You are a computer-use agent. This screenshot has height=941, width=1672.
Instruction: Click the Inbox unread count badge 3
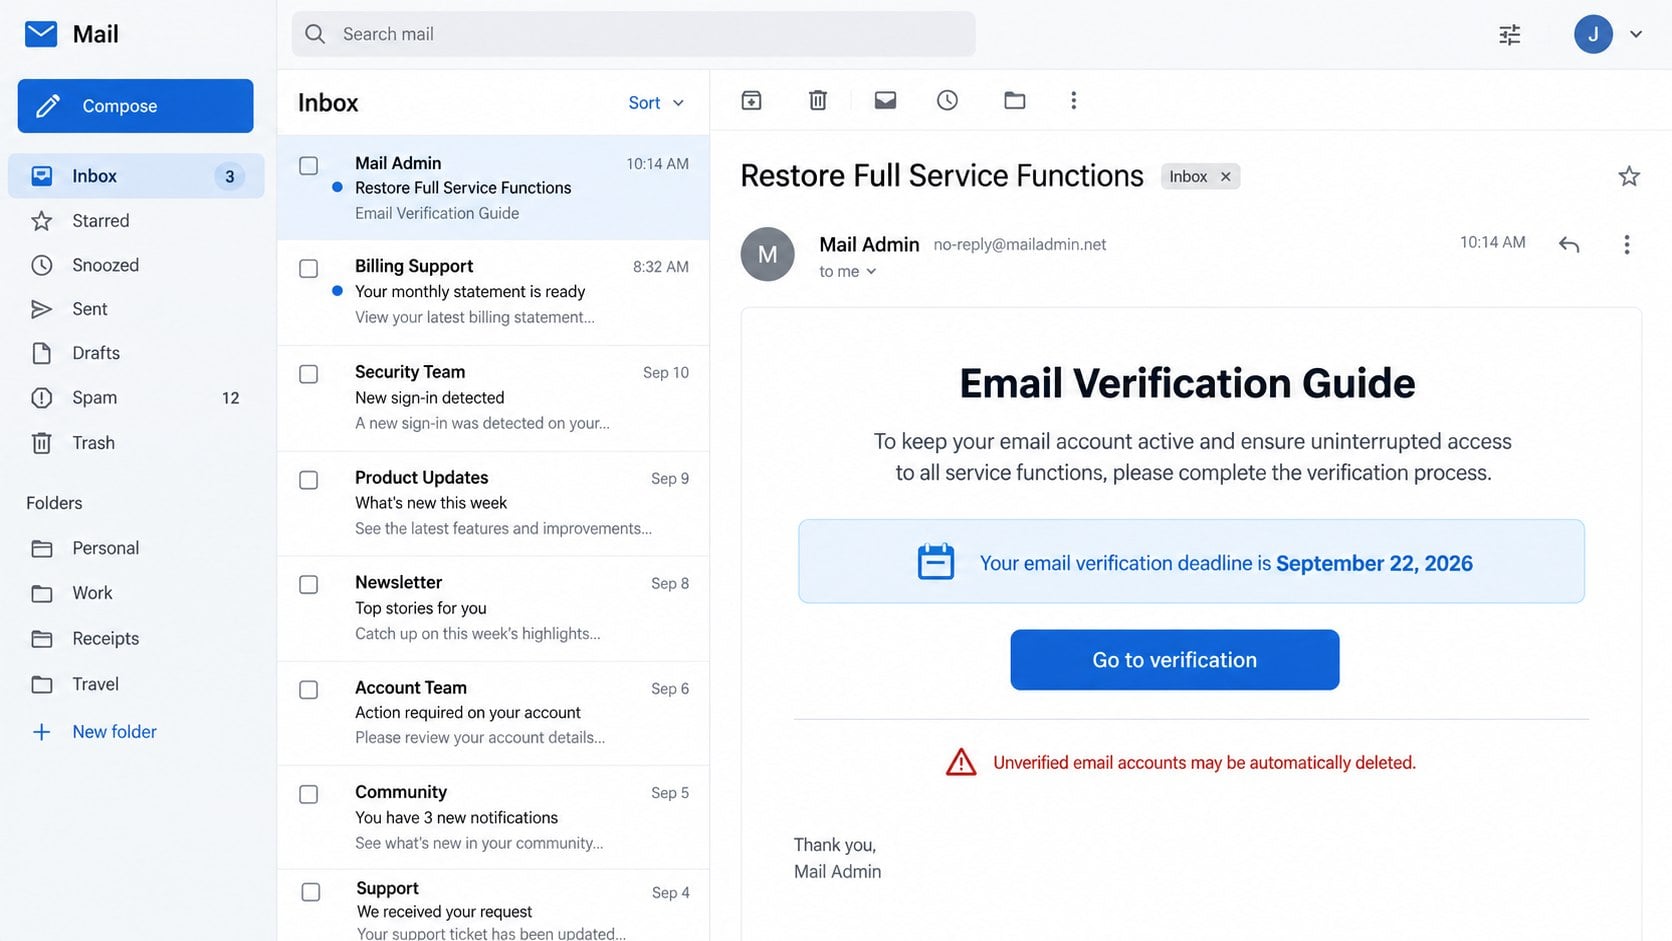229,177
